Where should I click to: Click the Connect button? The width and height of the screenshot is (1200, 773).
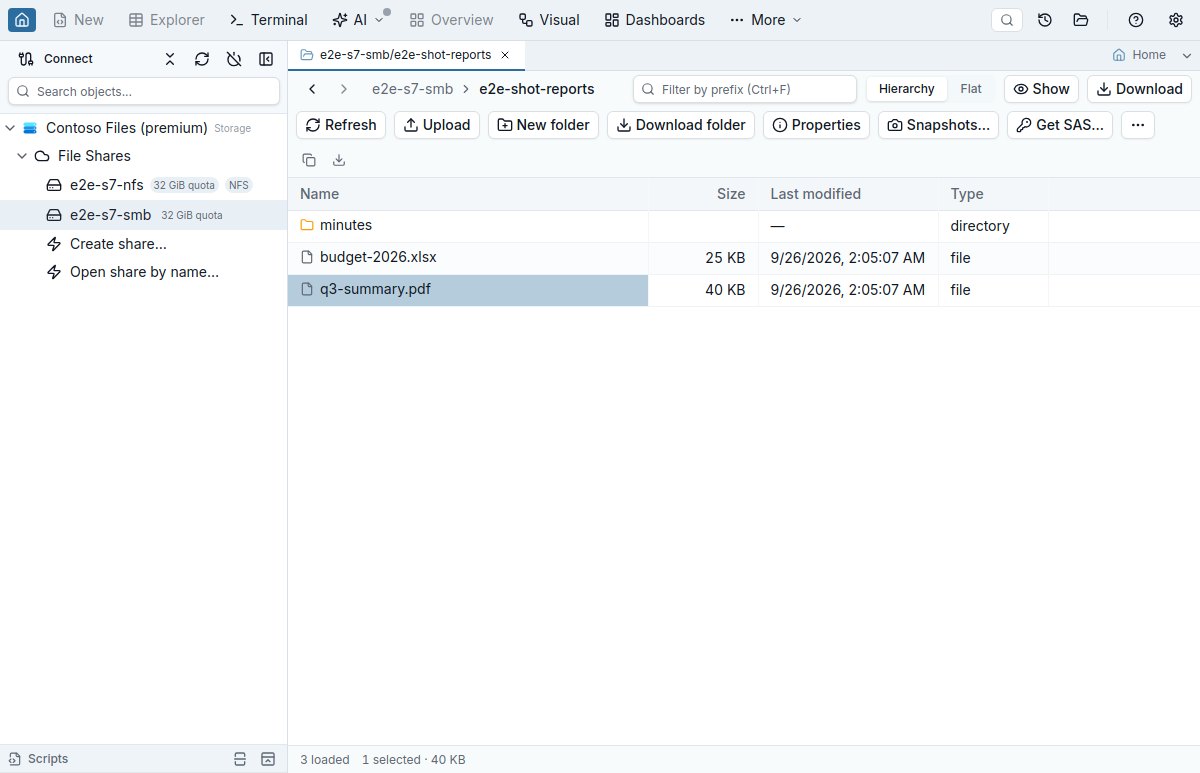(56, 59)
